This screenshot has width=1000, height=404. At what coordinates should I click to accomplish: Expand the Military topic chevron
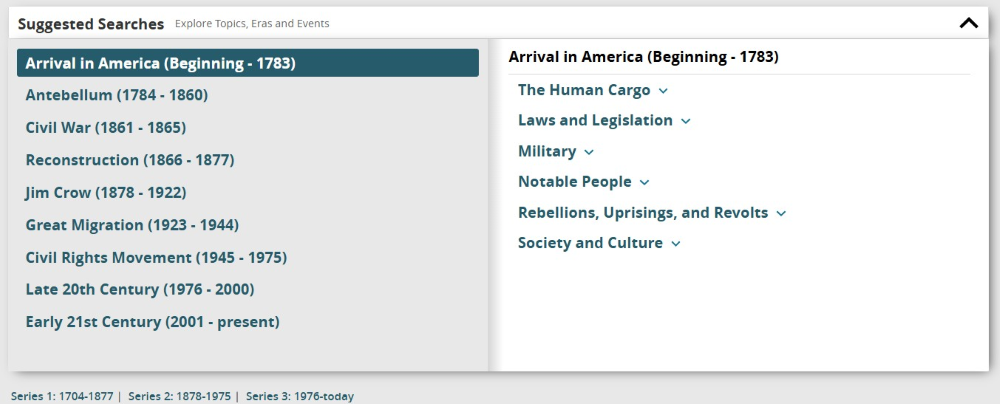pyautogui.click(x=589, y=152)
